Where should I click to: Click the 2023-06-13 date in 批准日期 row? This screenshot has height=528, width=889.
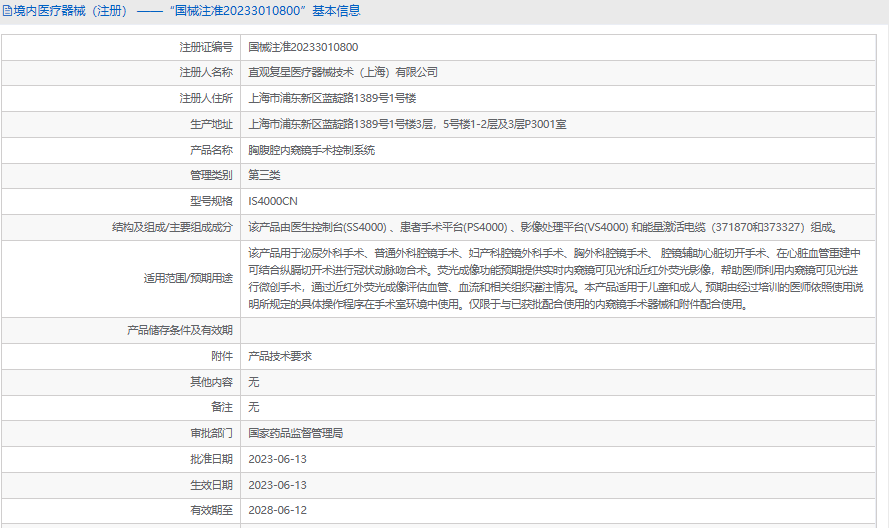coord(277,459)
